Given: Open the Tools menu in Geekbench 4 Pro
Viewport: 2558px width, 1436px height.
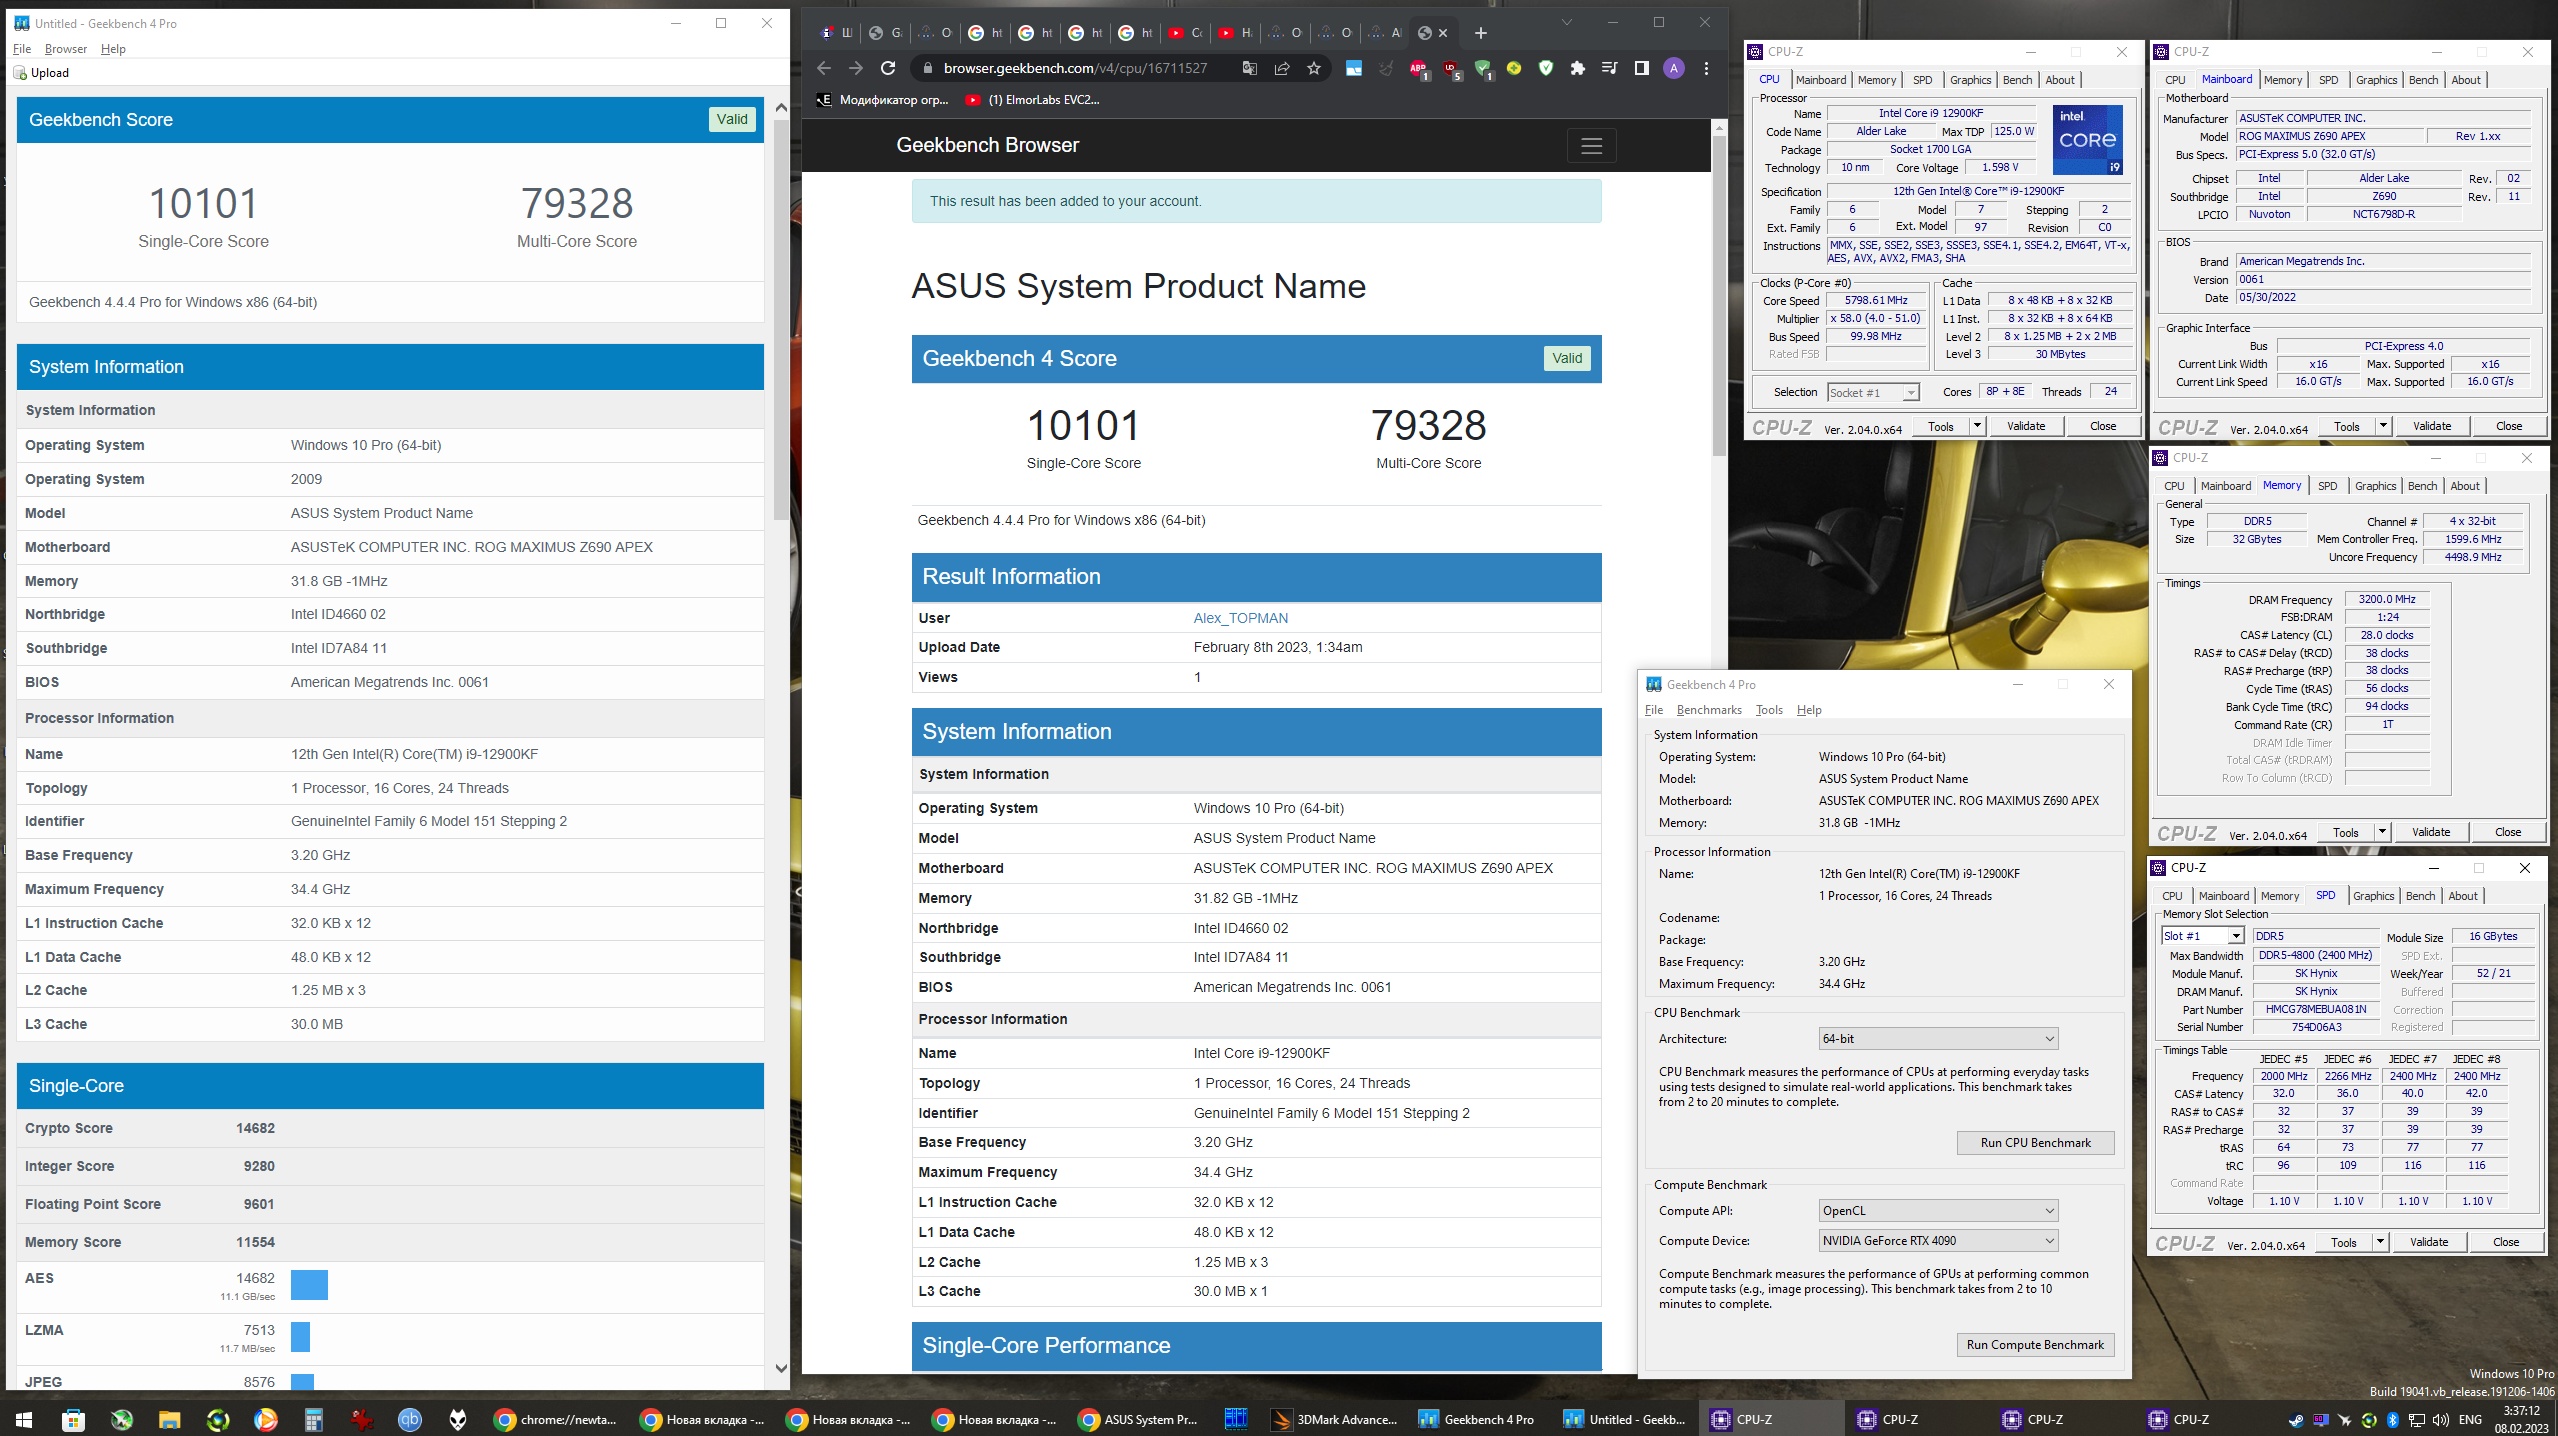Looking at the screenshot, I should [x=1769, y=710].
